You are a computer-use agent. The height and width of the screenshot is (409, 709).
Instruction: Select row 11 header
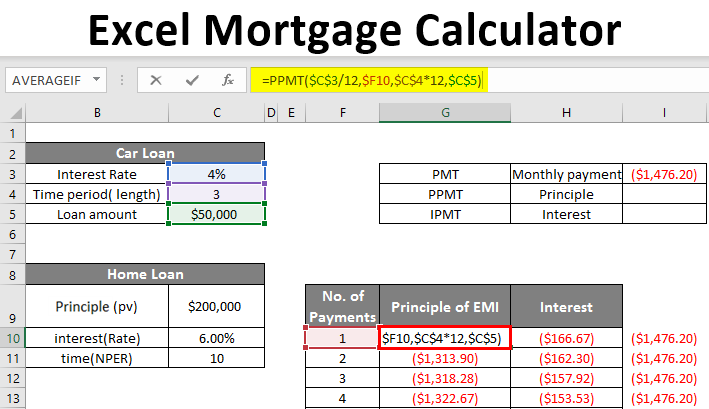(13, 358)
